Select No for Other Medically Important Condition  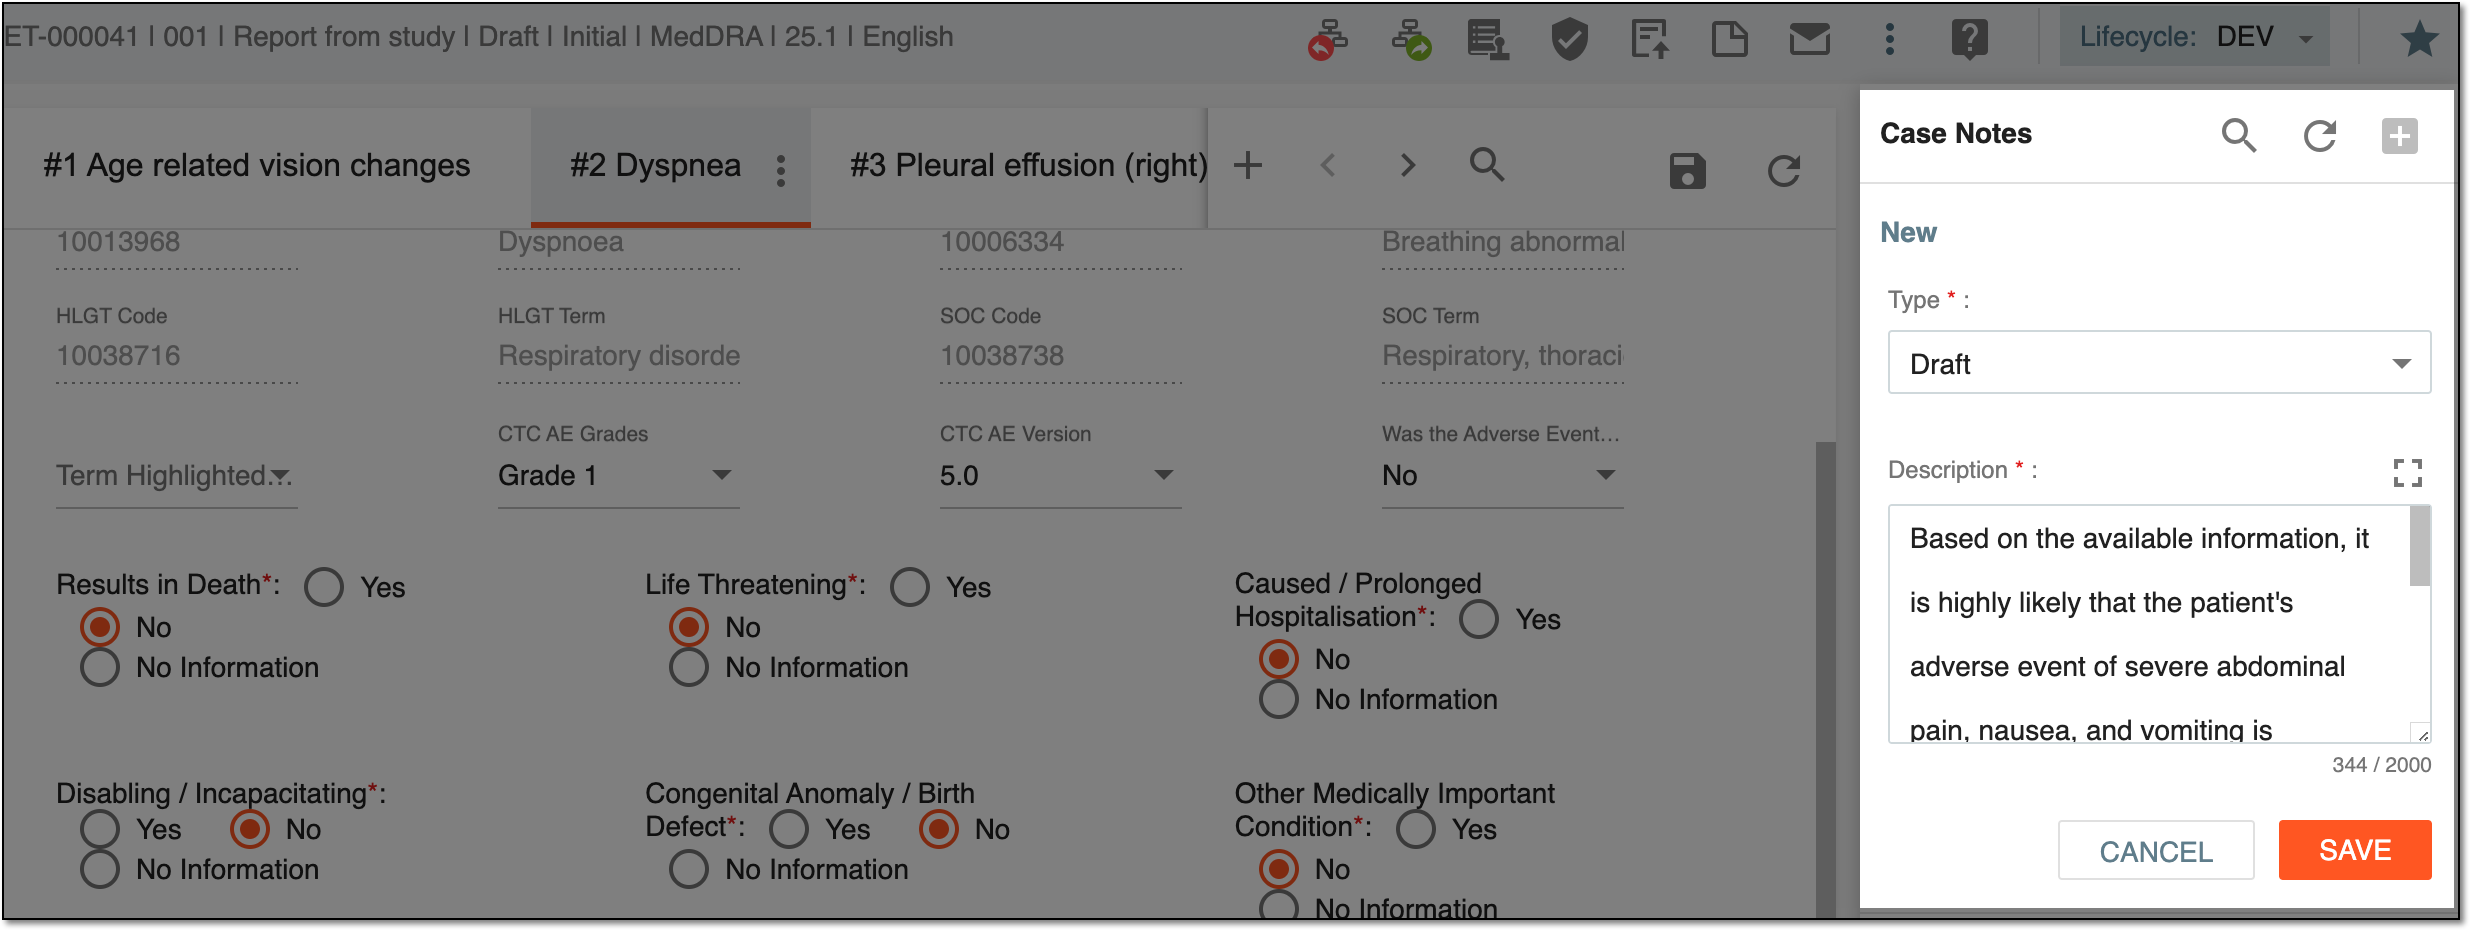point(1279,869)
